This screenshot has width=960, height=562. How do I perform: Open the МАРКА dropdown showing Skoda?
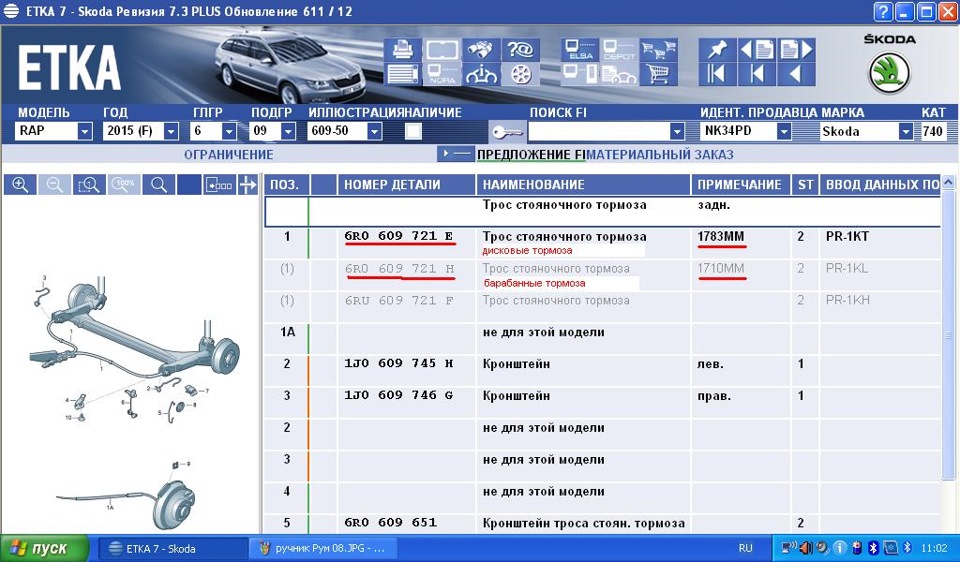coord(906,131)
